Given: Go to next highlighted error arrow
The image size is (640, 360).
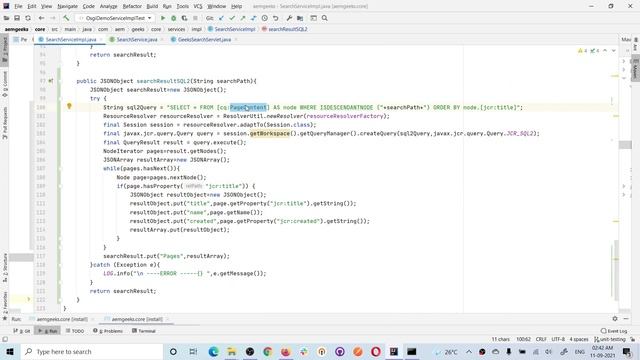Looking at the screenshot, I should click(x=613, y=51).
